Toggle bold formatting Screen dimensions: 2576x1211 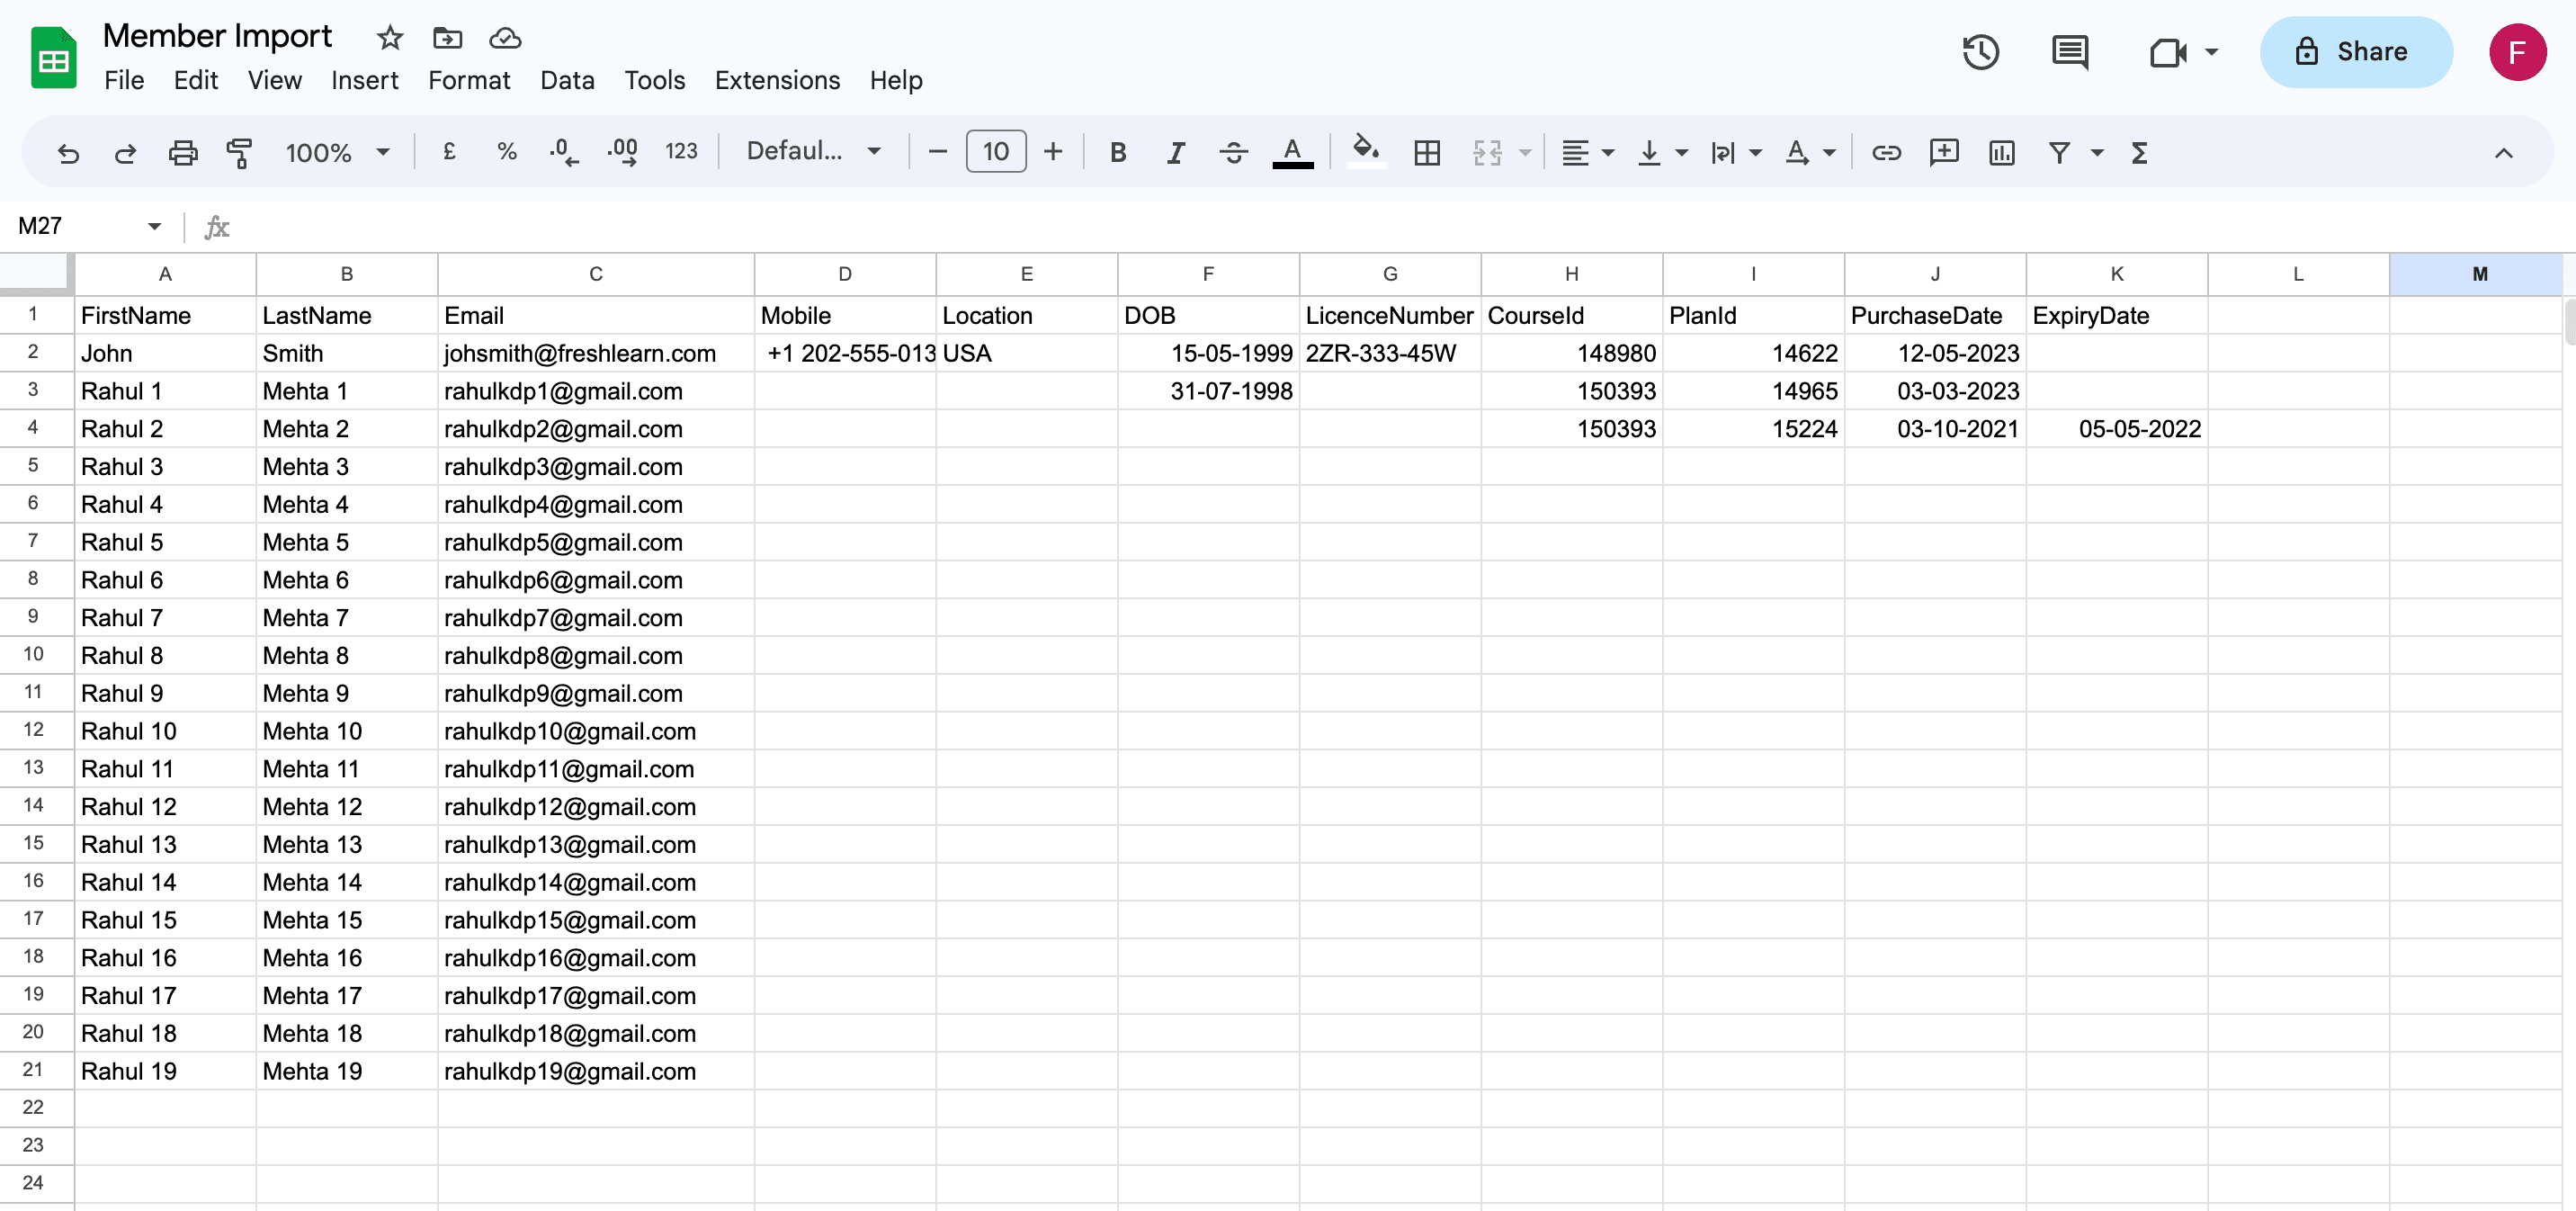[x=1118, y=152]
